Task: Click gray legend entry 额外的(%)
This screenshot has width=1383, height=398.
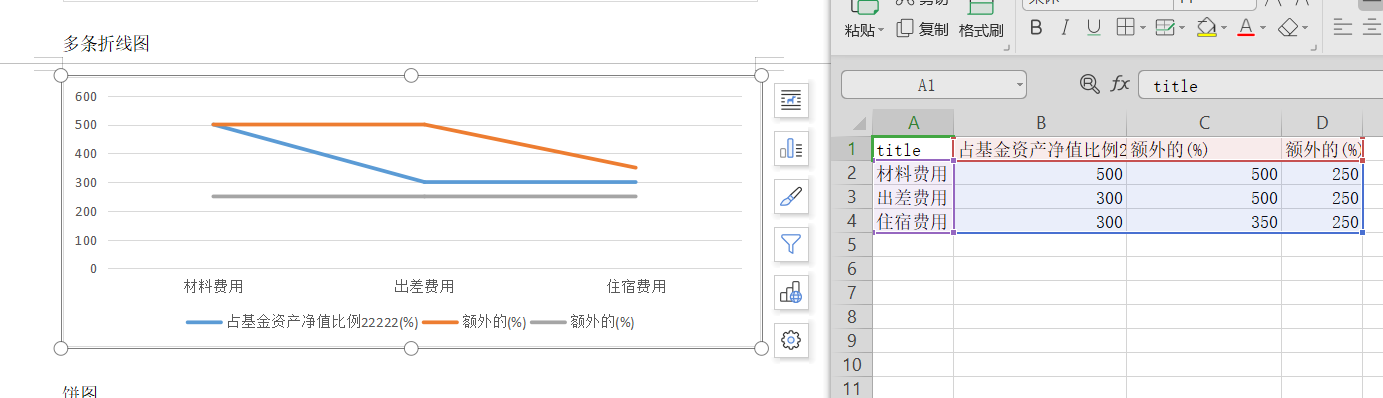Action: [582, 322]
